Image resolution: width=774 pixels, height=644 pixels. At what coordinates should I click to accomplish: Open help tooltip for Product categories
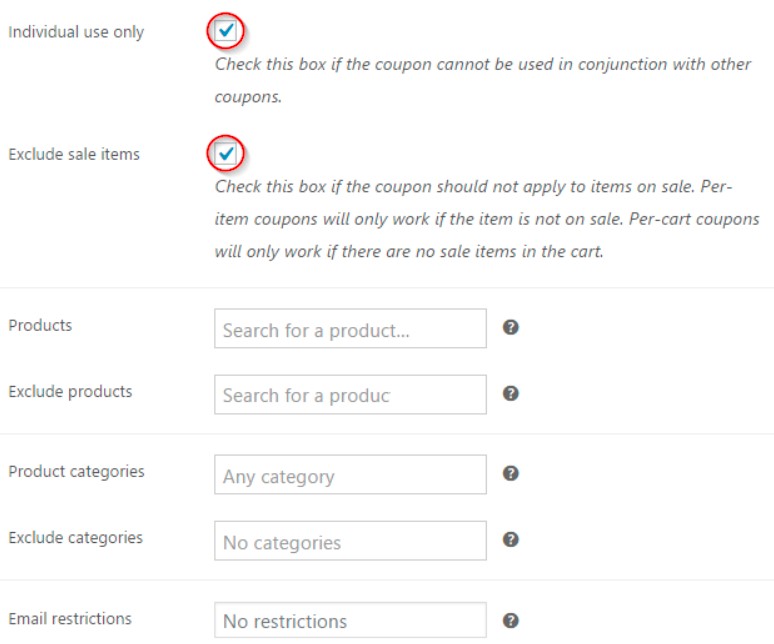pos(510,473)
